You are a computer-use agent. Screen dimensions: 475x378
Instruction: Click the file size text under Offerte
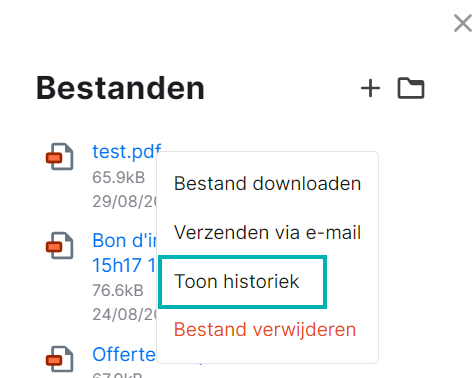[117, 375]
